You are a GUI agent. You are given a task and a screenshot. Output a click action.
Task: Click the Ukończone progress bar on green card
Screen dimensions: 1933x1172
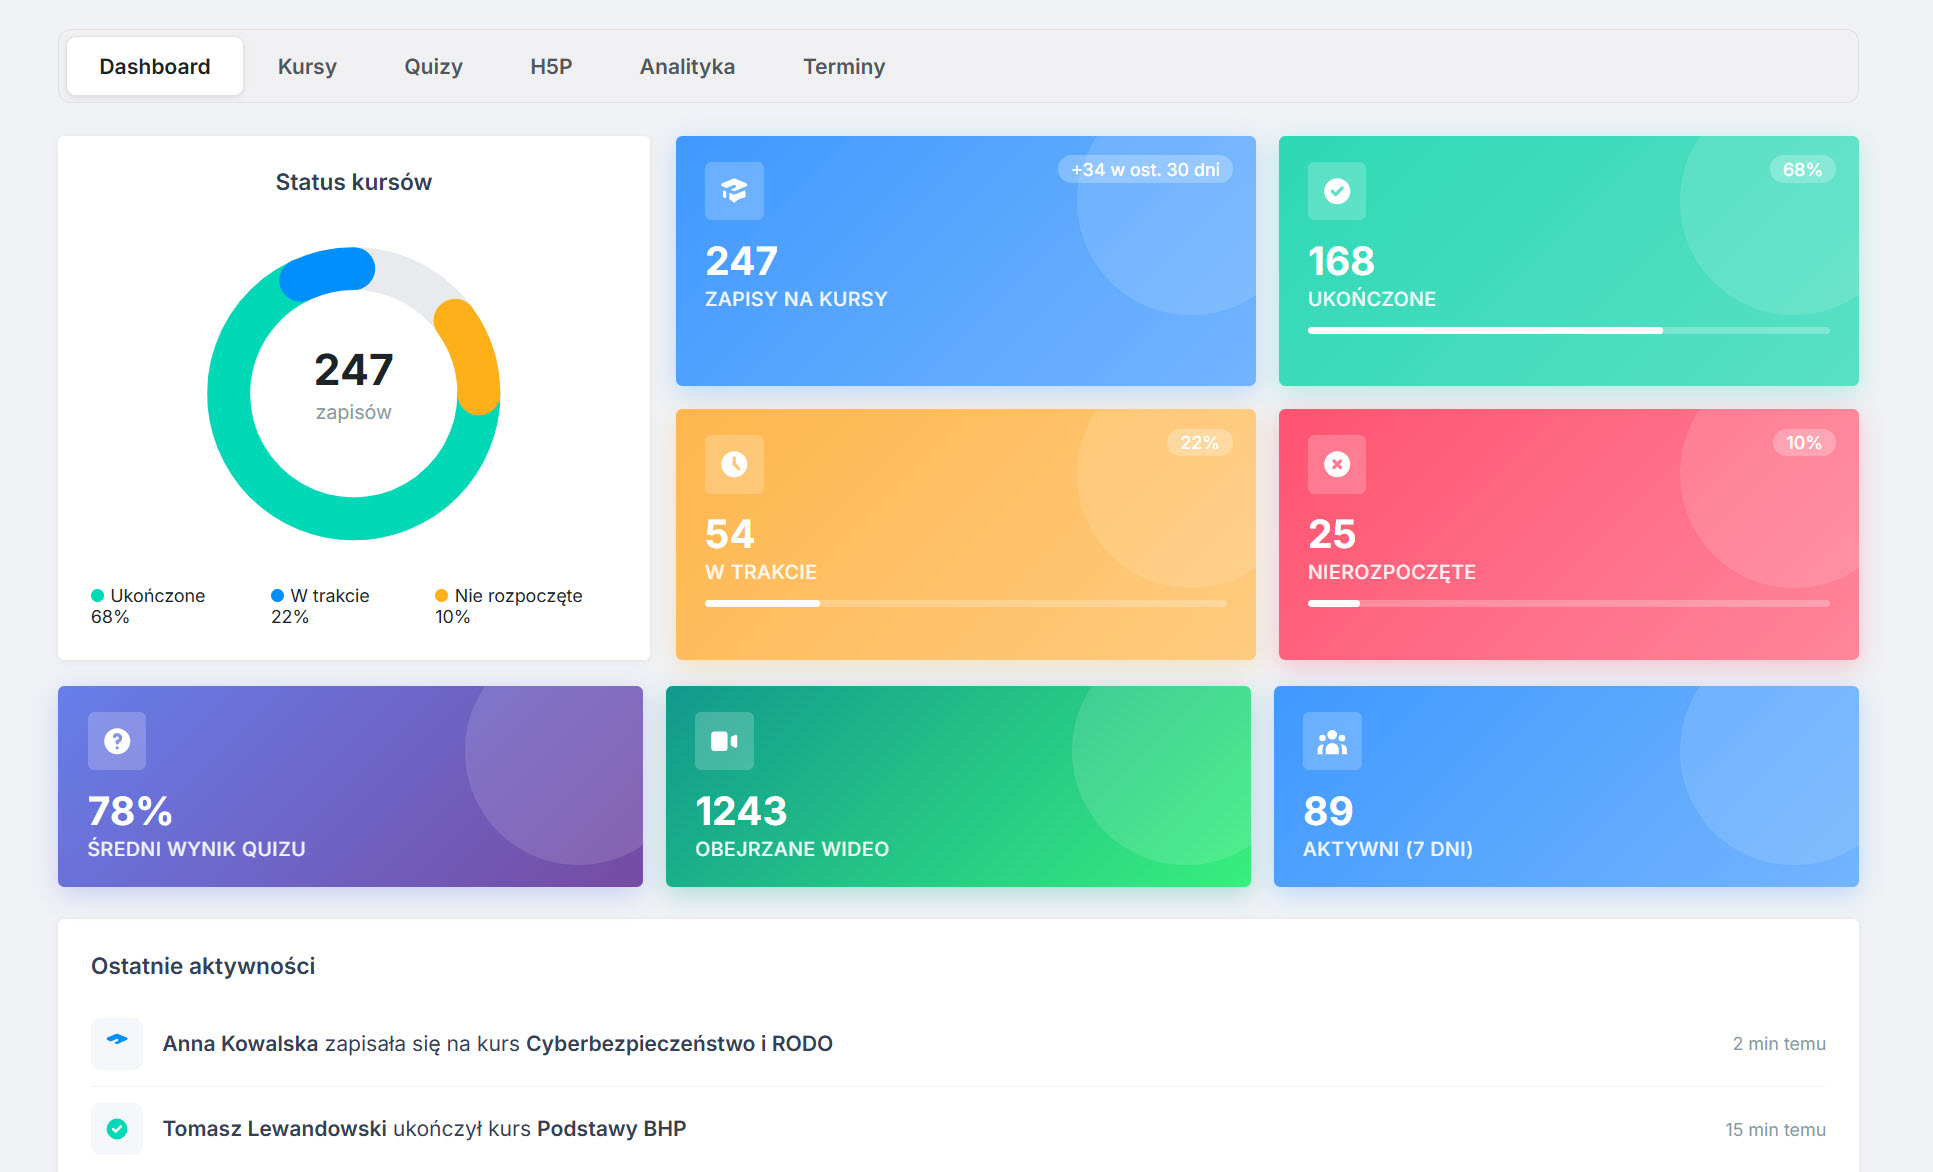click(1568, 330)
